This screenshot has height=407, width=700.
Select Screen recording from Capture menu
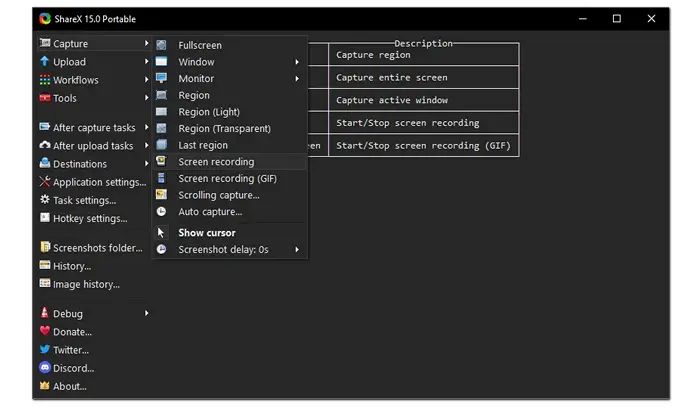pyautogui.click(x=216, y=162)
